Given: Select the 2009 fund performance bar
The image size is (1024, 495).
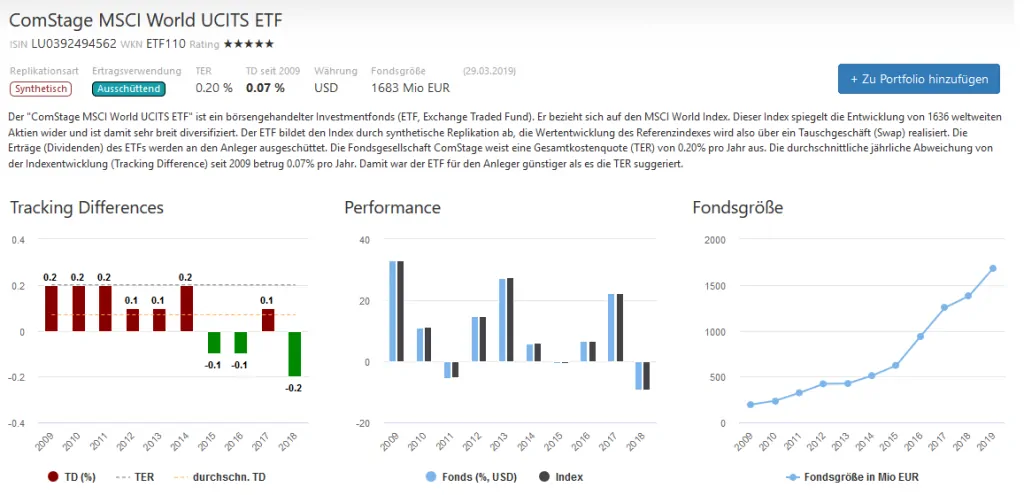Looking at the screenshot, I should (393, 311).
